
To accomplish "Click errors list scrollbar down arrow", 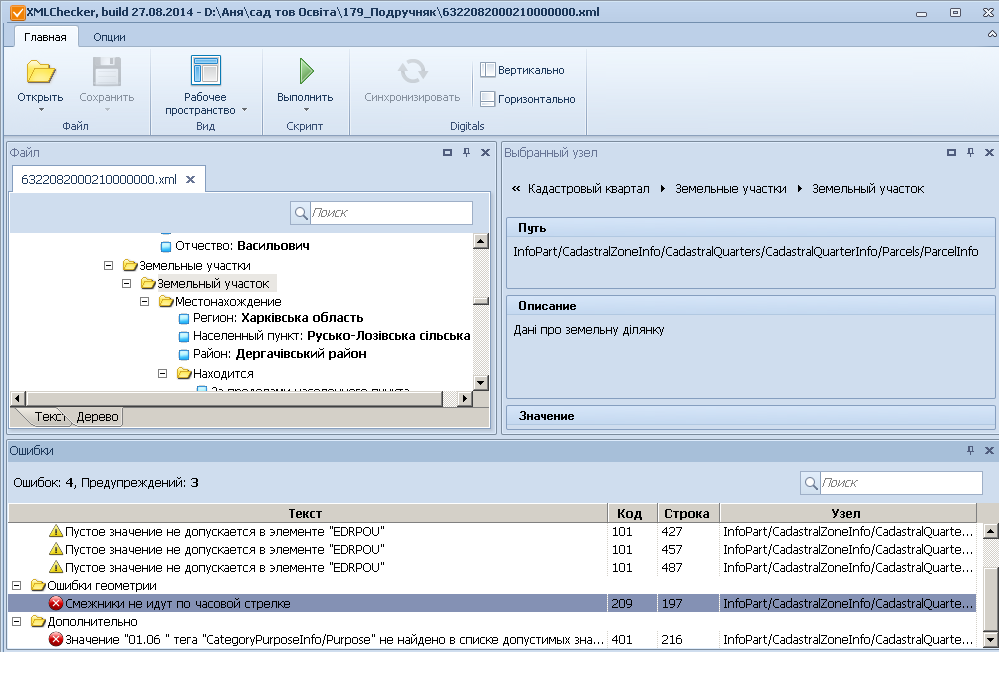I will (x=991, y=640).
